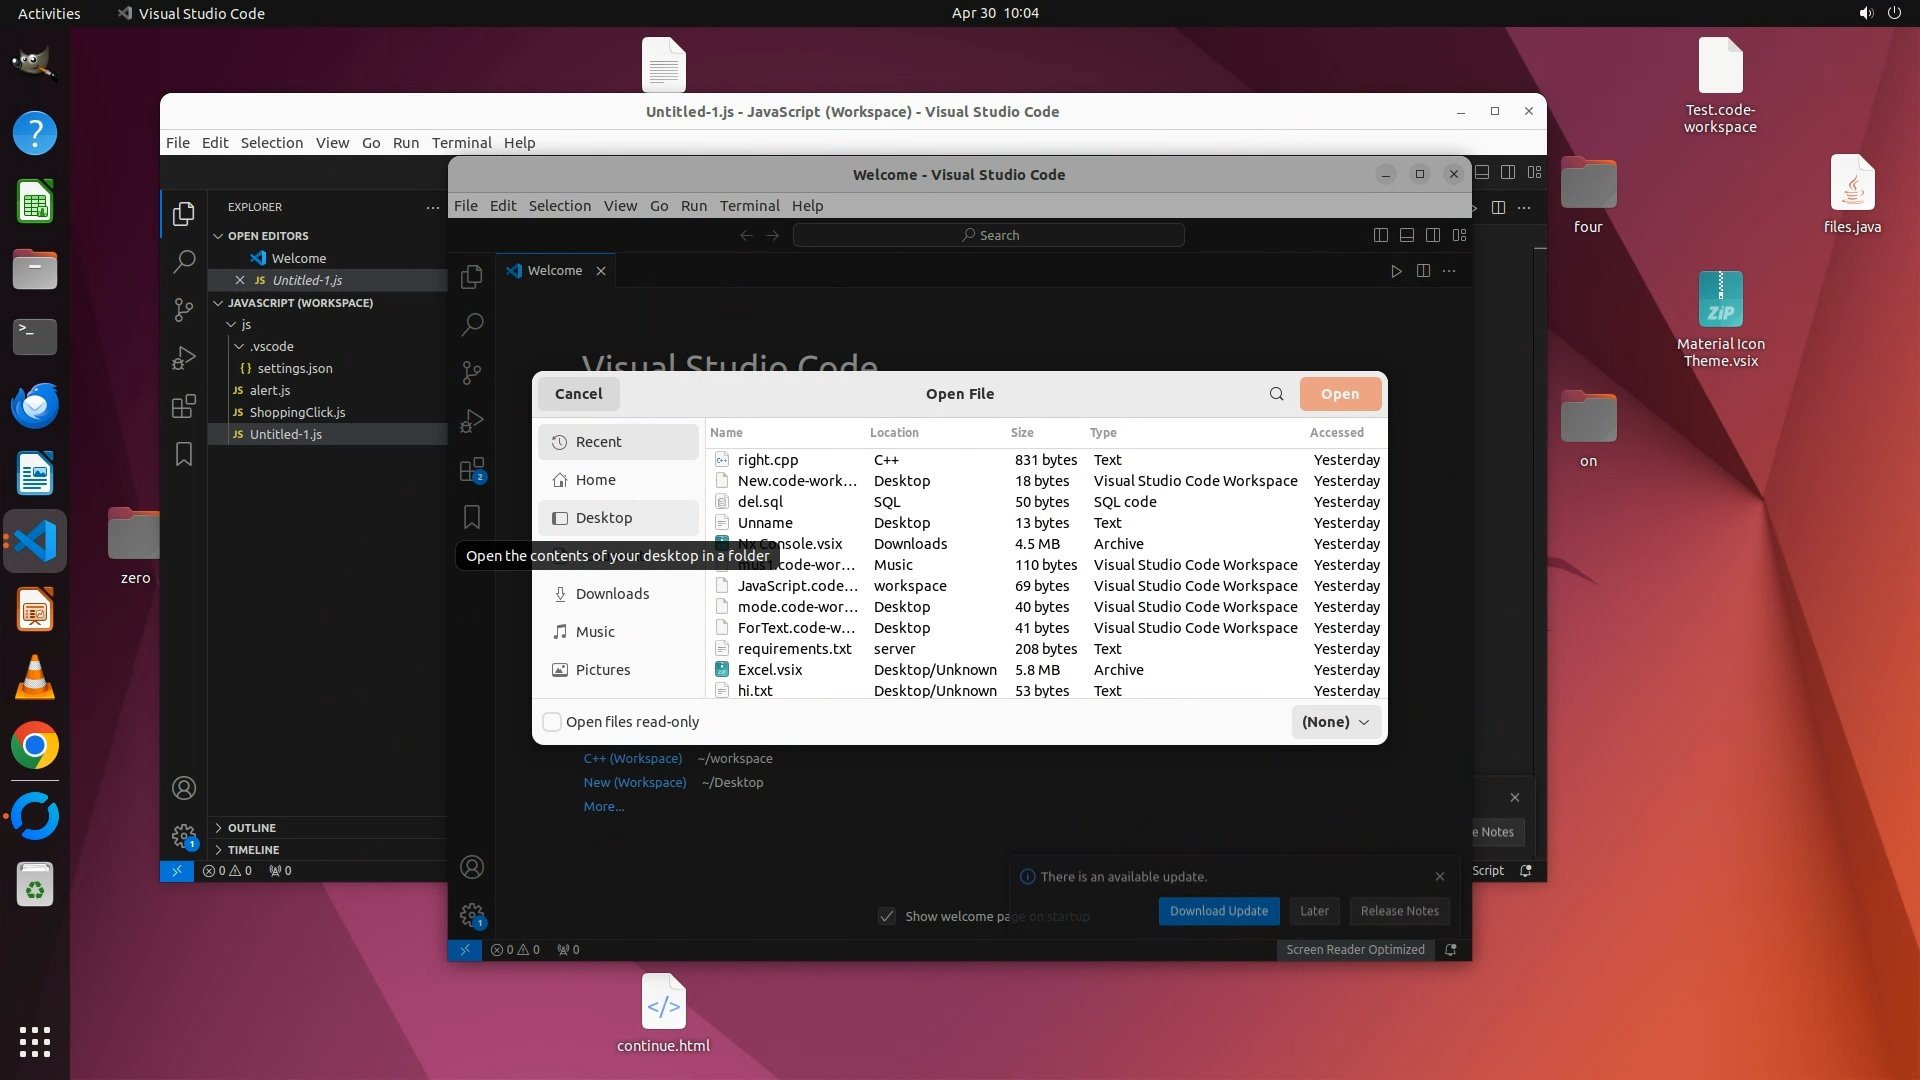Open Terminal menu in front window

point(749,206)
